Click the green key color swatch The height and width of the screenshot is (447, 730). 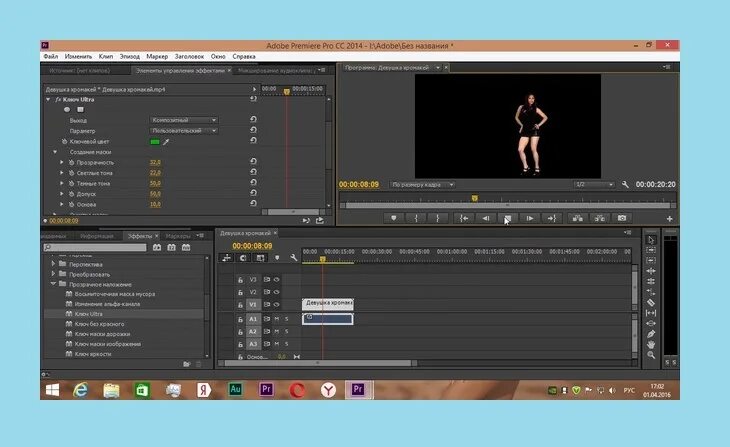click(x=155, y=142)
